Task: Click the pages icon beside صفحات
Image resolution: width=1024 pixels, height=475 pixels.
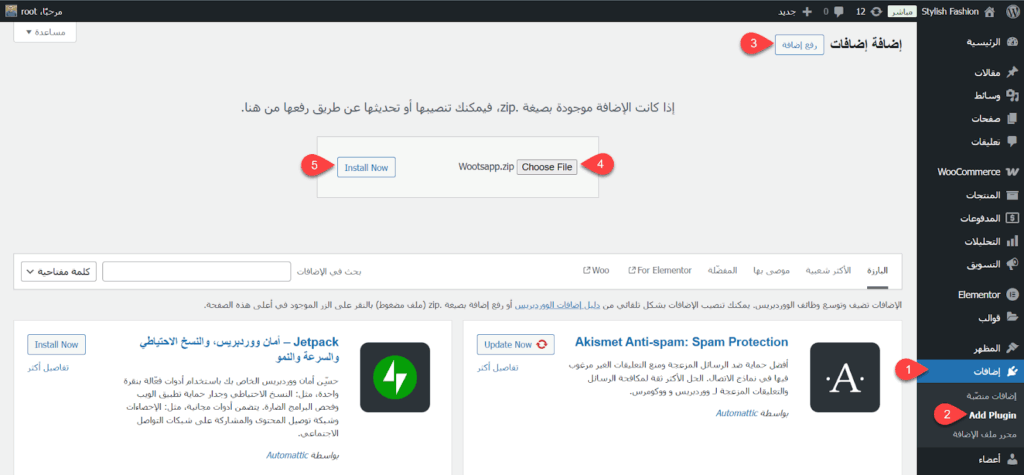Action: 1012,119
